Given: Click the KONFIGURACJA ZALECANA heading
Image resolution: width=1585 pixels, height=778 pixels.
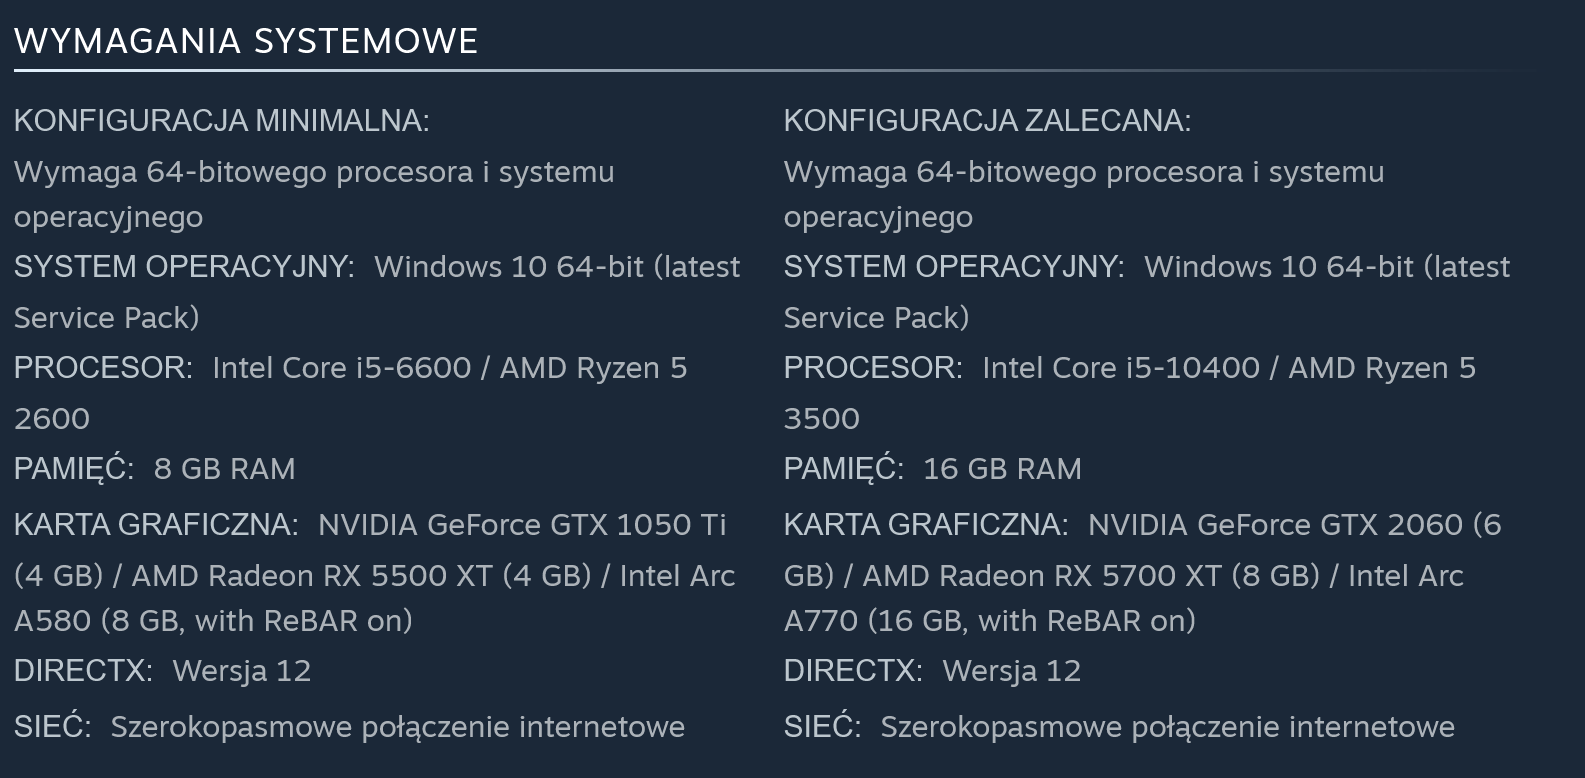Looking at the screenshot, I should [x=987, y=121].
